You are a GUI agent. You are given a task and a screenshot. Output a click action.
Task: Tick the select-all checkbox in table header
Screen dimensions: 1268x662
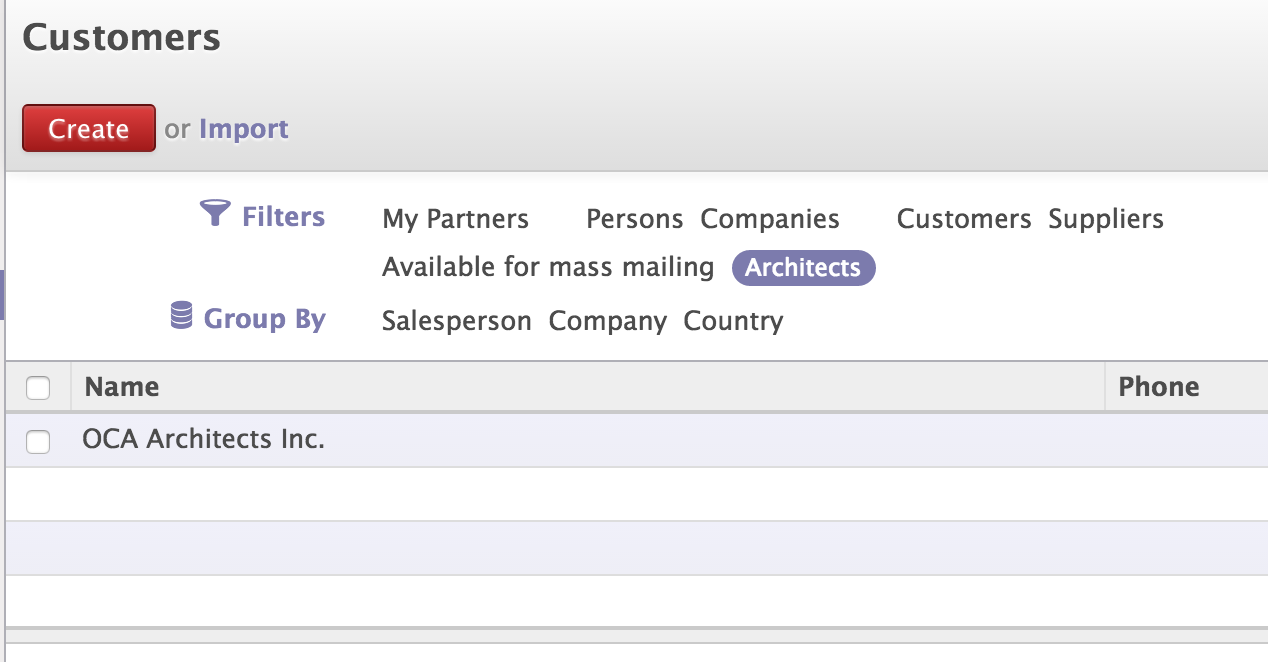point(38,388)
